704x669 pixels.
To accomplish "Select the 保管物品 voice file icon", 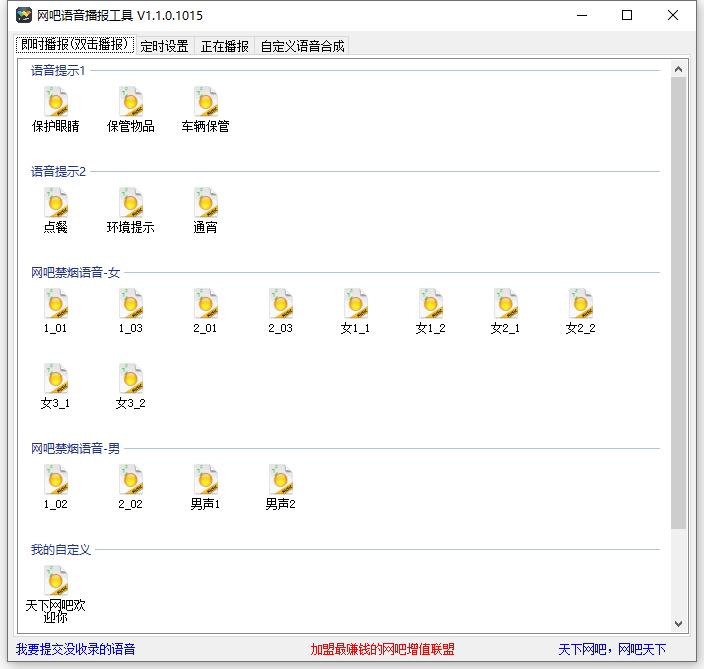I will coord(131,103).
